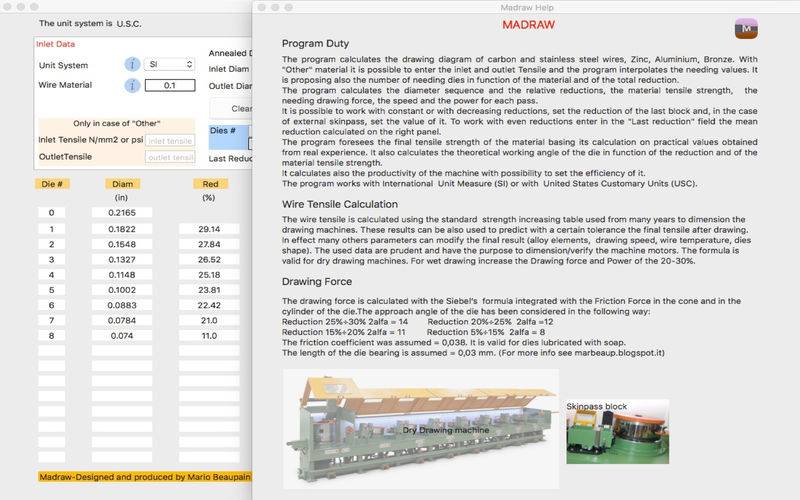The width and height of the screenshot is (800, 500).
Task: Click the Drawing Force heading
Action: (x=317, y=282)
